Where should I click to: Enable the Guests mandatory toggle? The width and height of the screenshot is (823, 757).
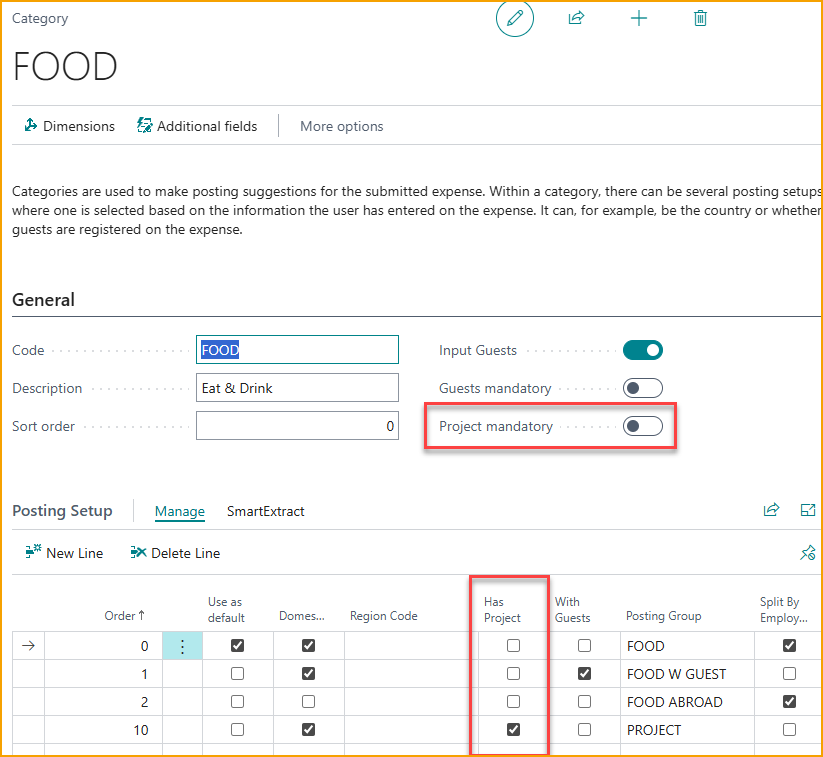point(642,388)
